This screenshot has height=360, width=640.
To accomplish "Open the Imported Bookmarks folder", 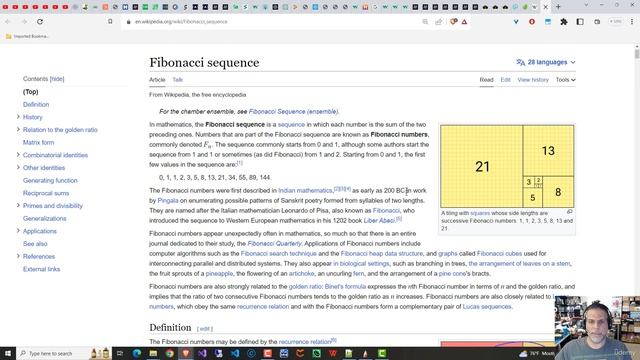I will pyautogui.click(x=27, y=36).
